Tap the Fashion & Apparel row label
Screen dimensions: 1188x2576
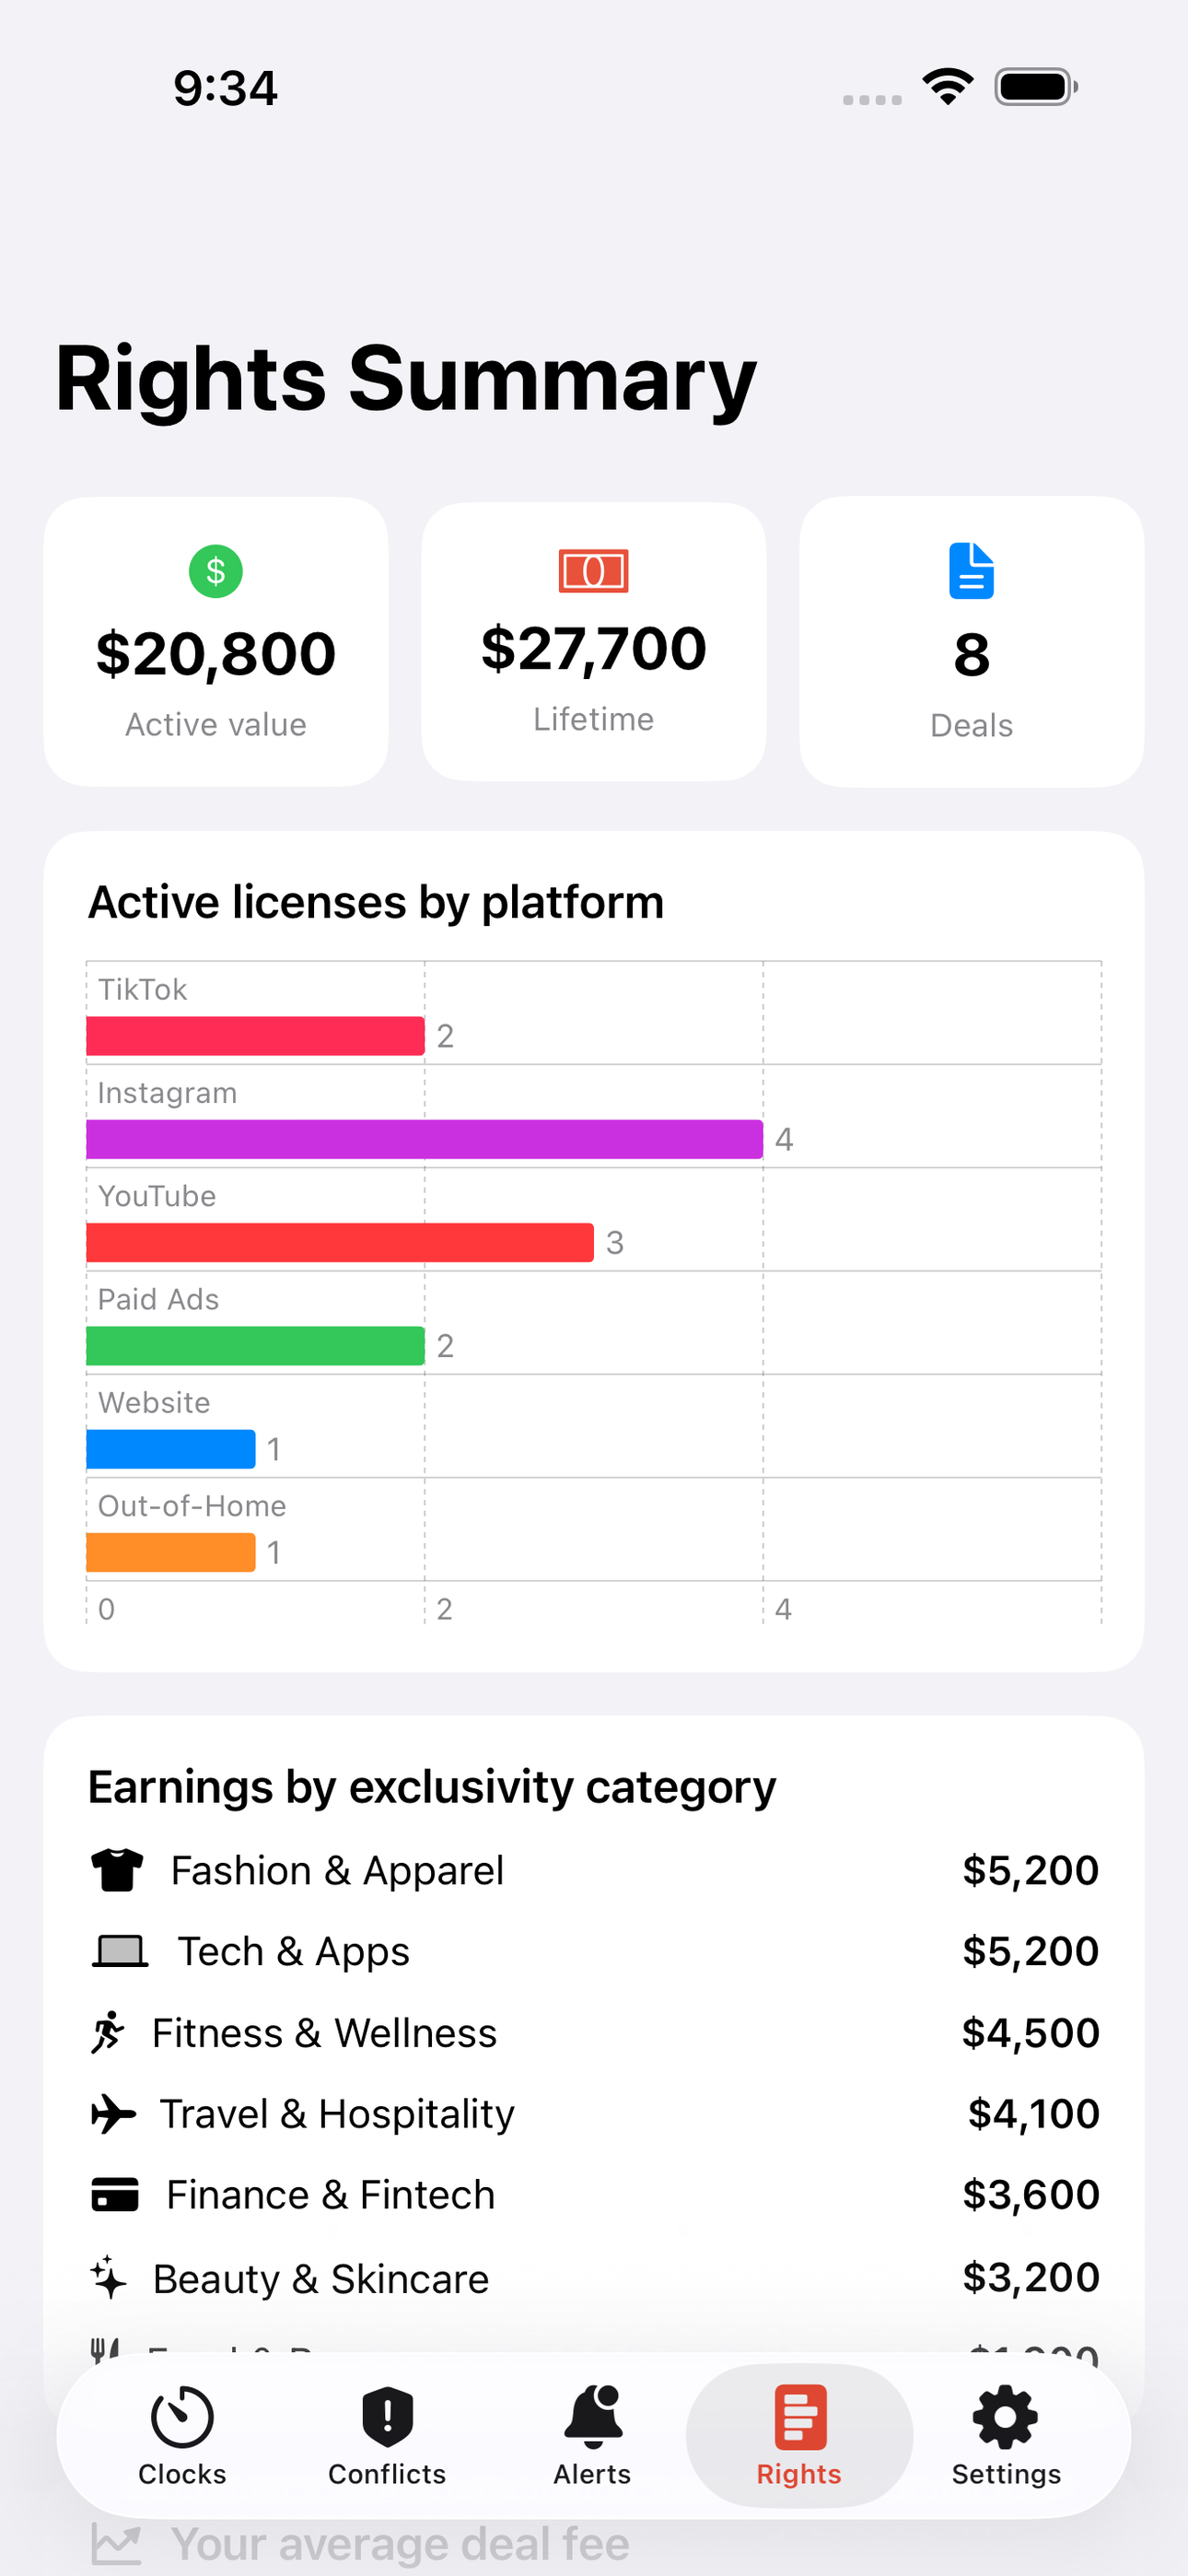click(337, 1870)
